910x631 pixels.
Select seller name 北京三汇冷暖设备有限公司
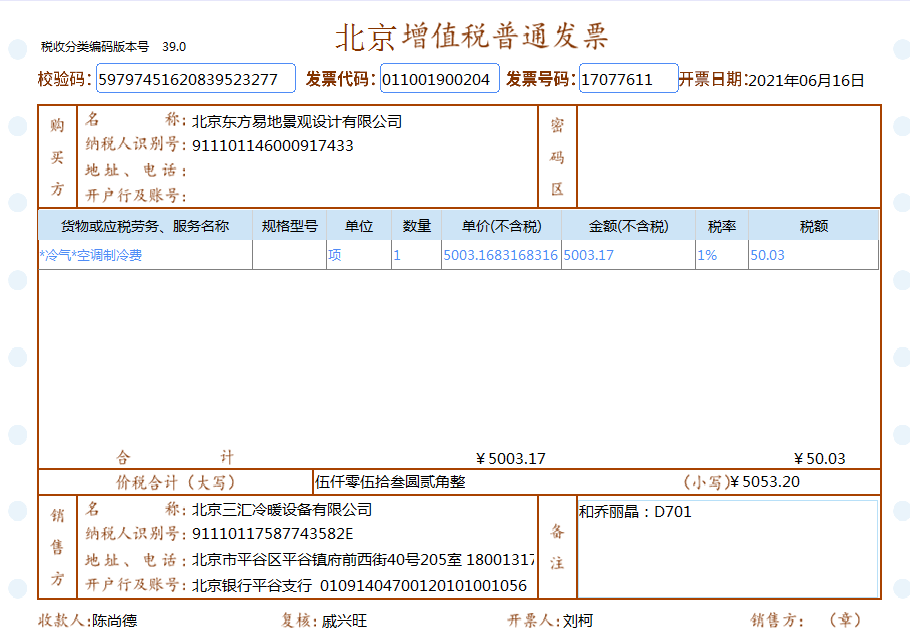click(282, 510)
